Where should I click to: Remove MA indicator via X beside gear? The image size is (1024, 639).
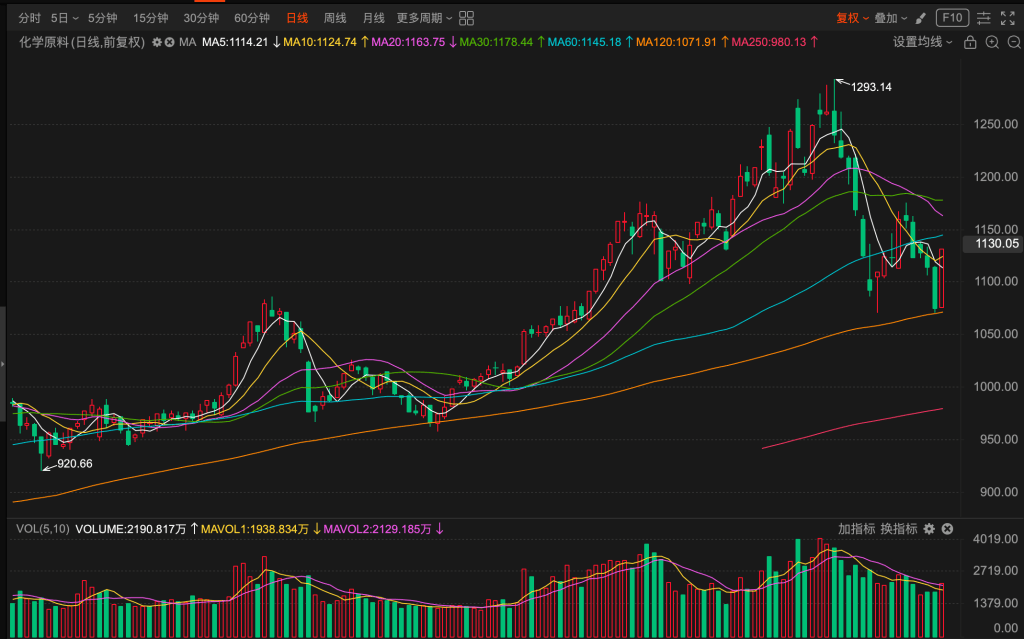[x=170, y=42]
